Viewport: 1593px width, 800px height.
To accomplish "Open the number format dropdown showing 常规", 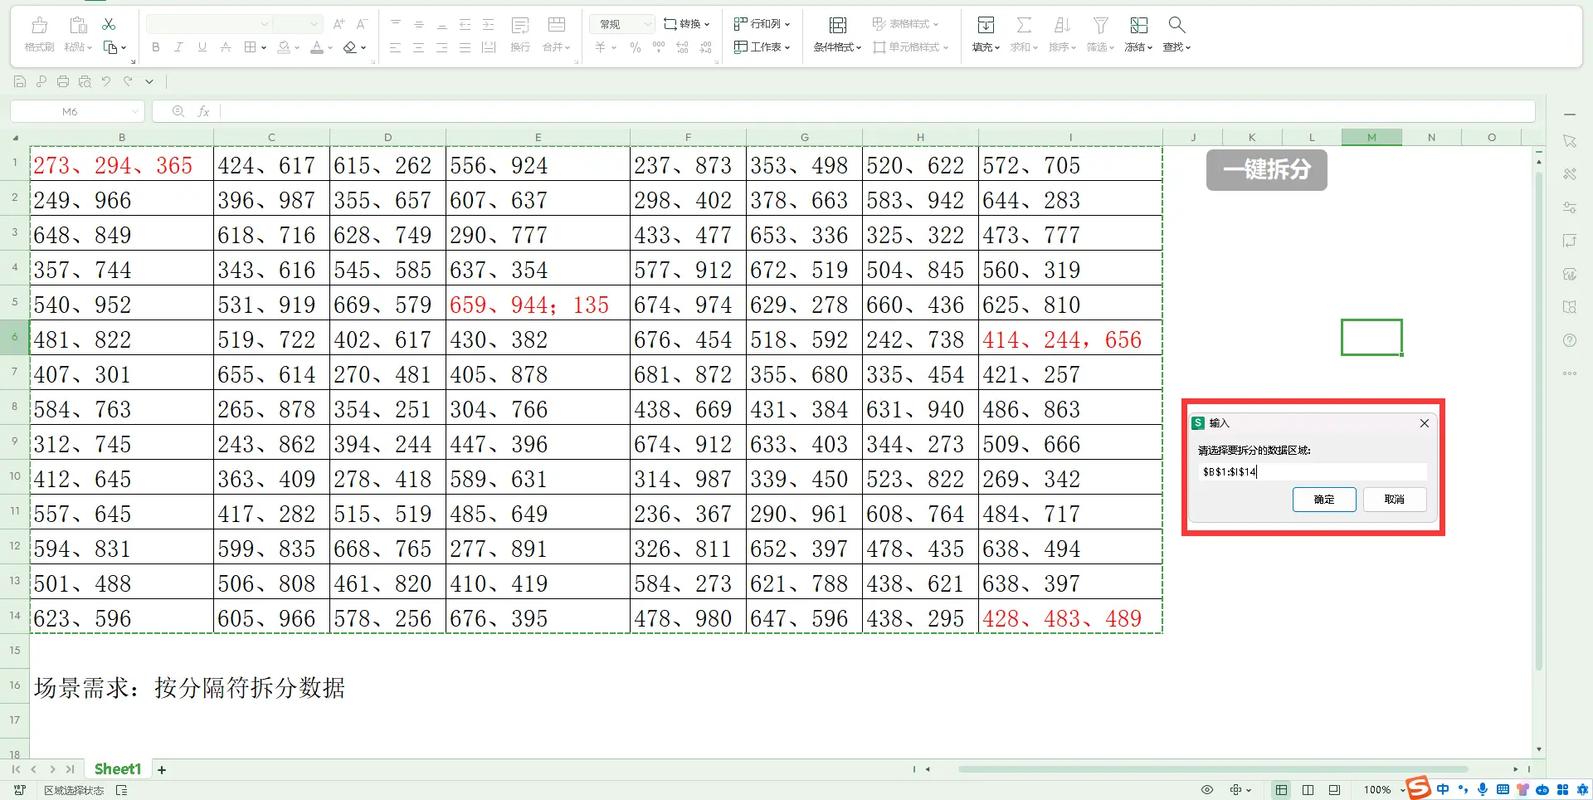I will click(x=621, y=24).
